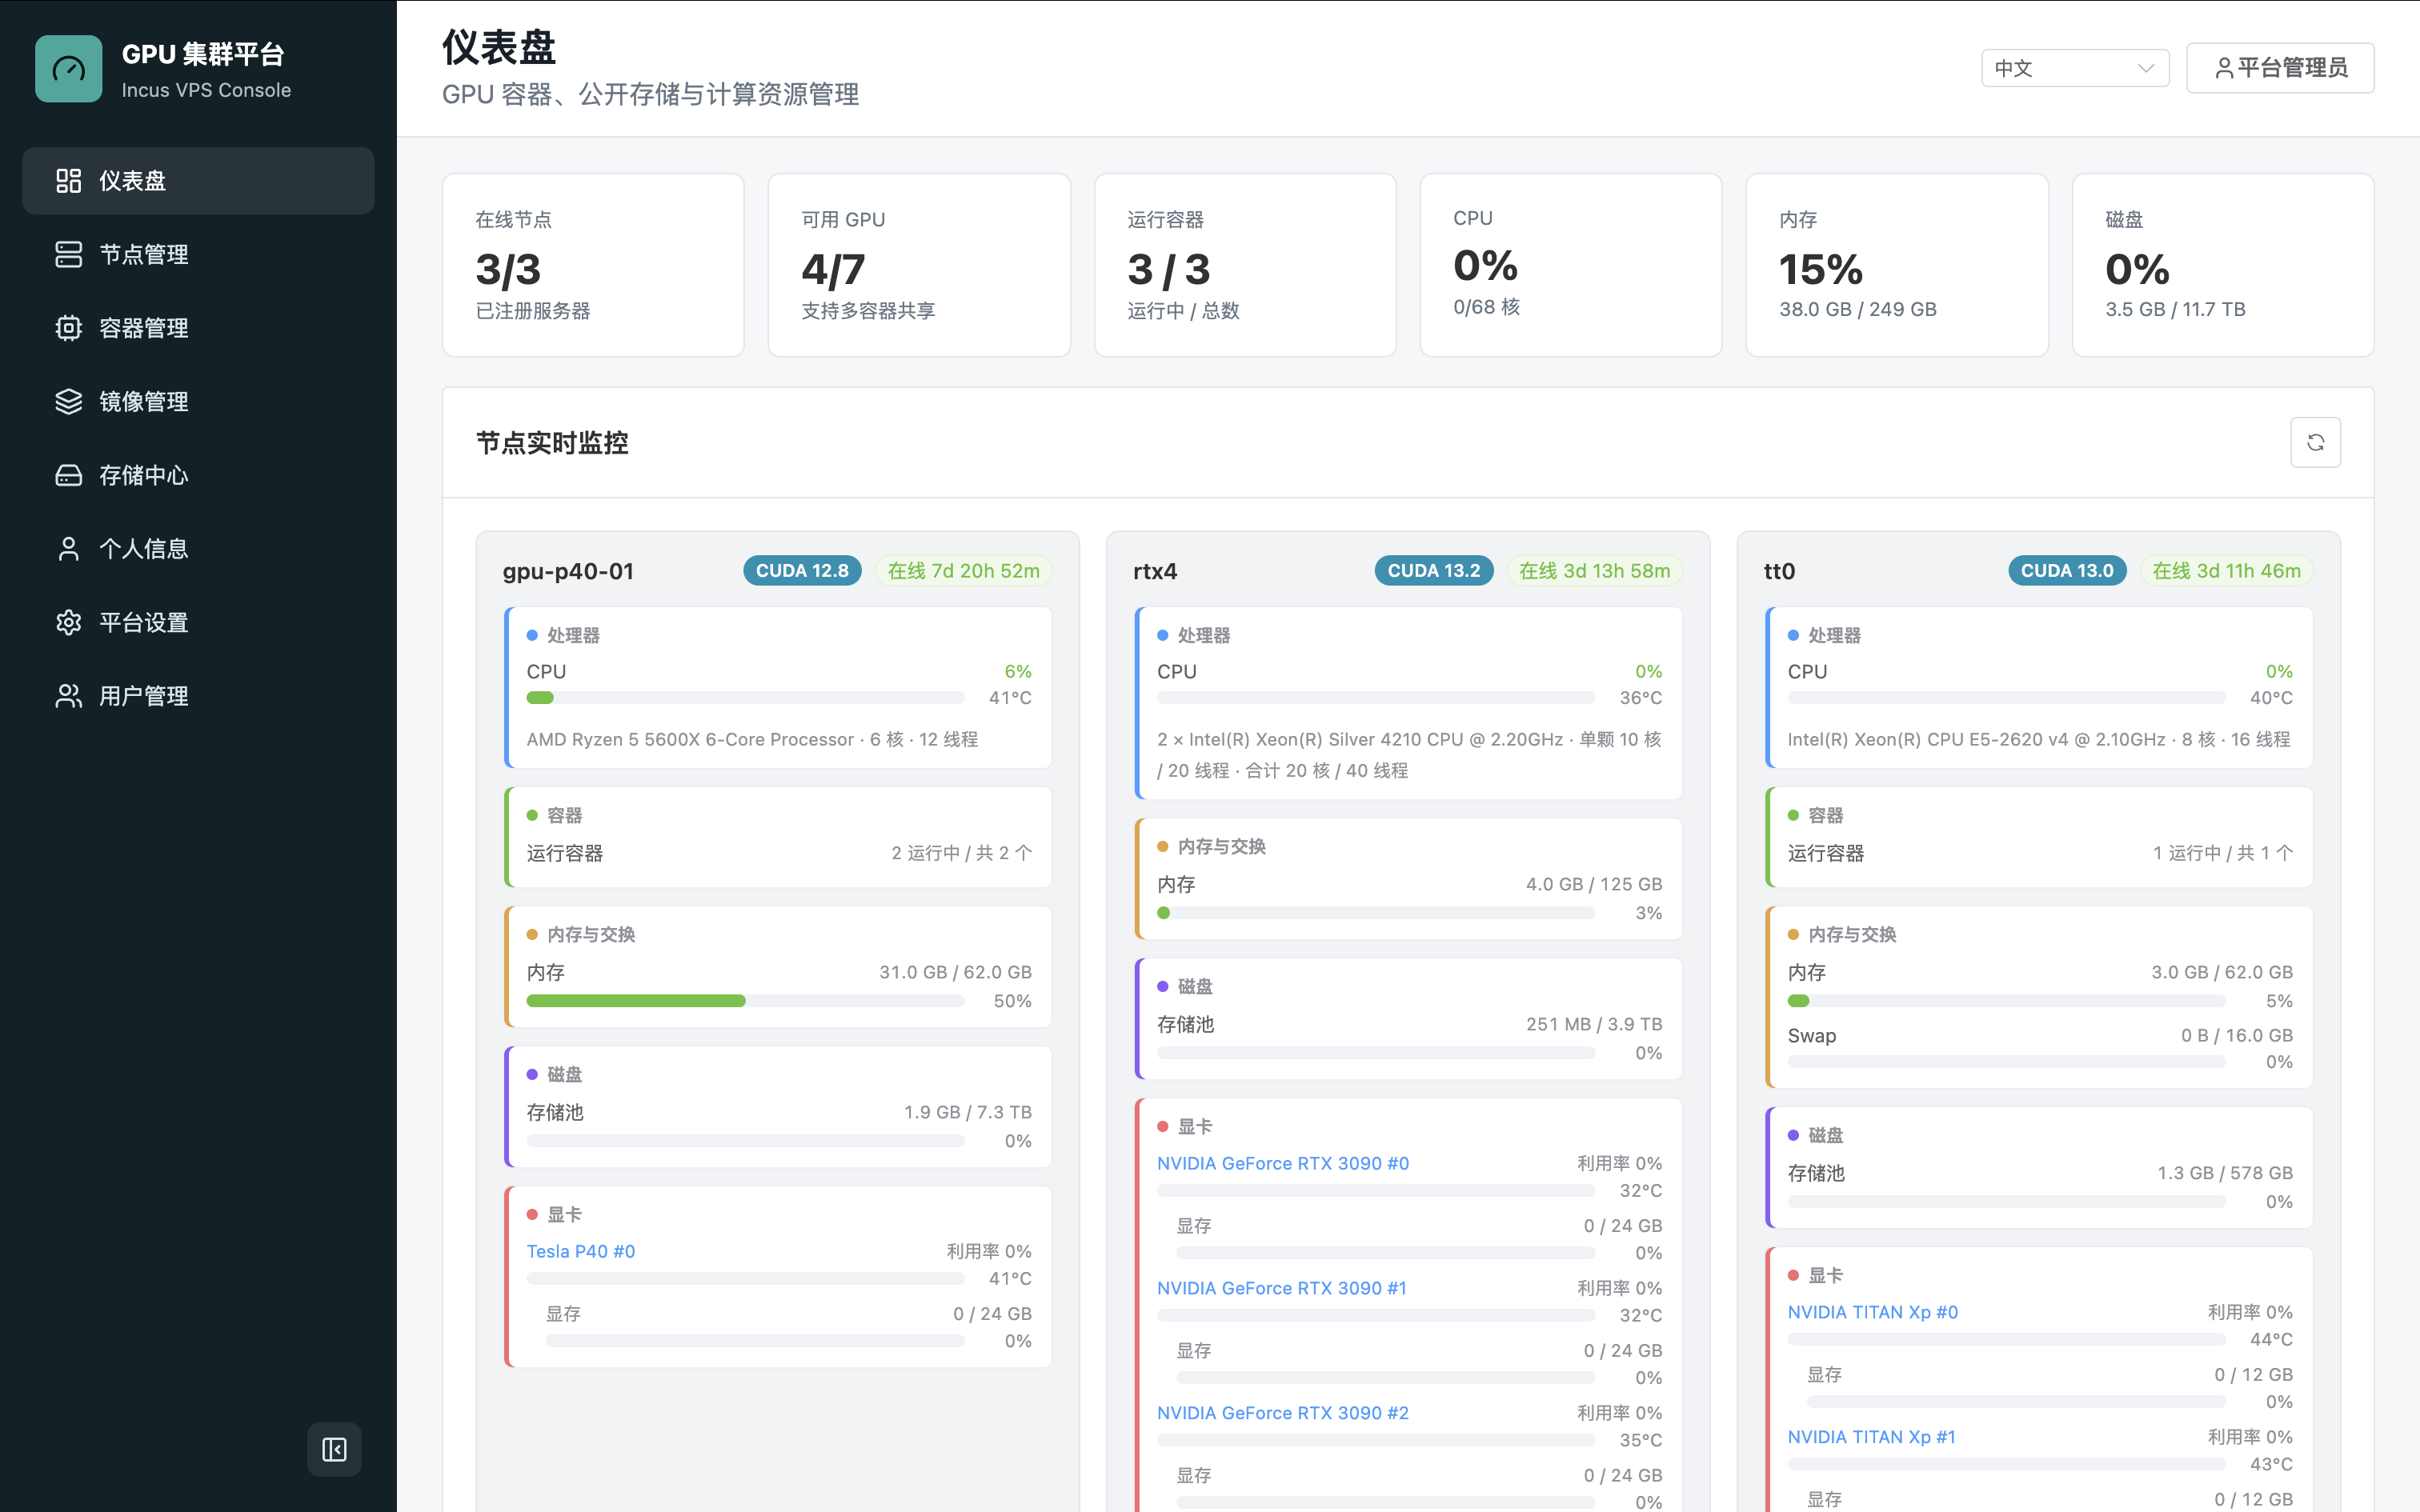This screenshot has width=2420, height=1512.
Task: Click the CPU 0% stat card
Action: click(1571, 265)
